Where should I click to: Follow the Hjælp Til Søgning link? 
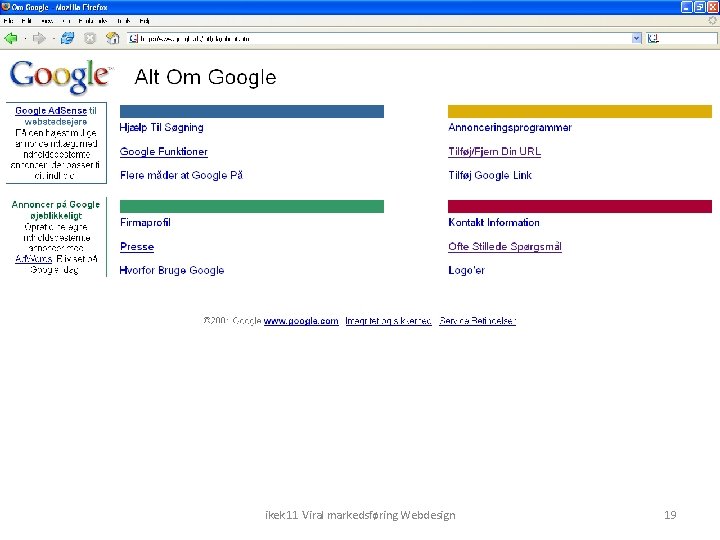tap(161, 128)
